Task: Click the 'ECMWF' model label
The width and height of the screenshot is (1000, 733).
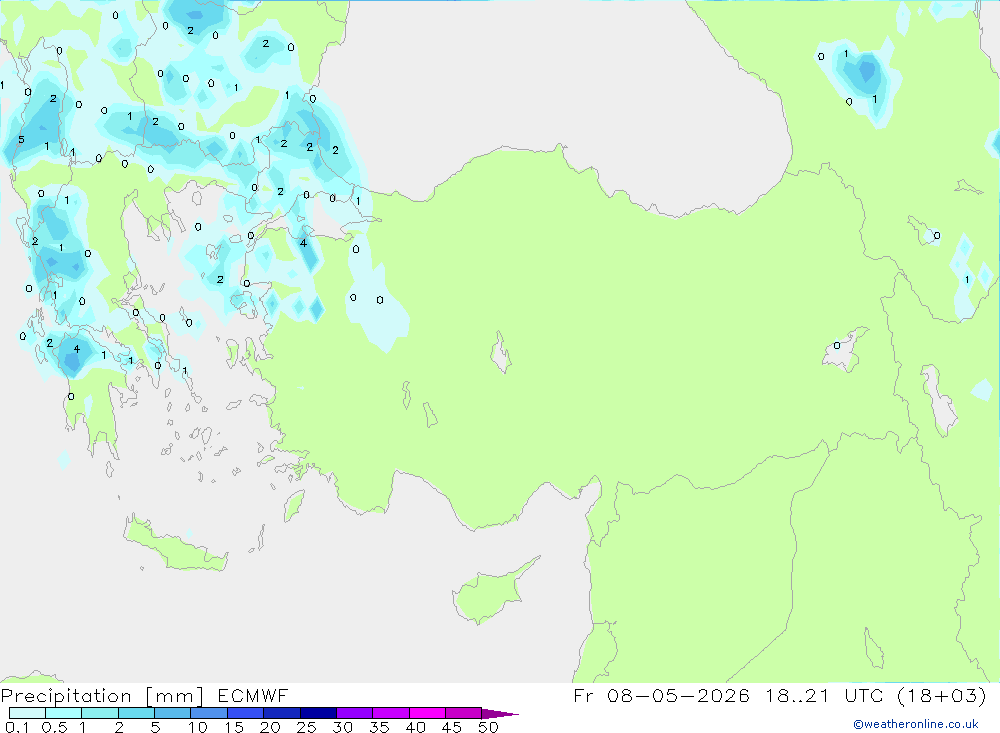Action: (253, 696)
